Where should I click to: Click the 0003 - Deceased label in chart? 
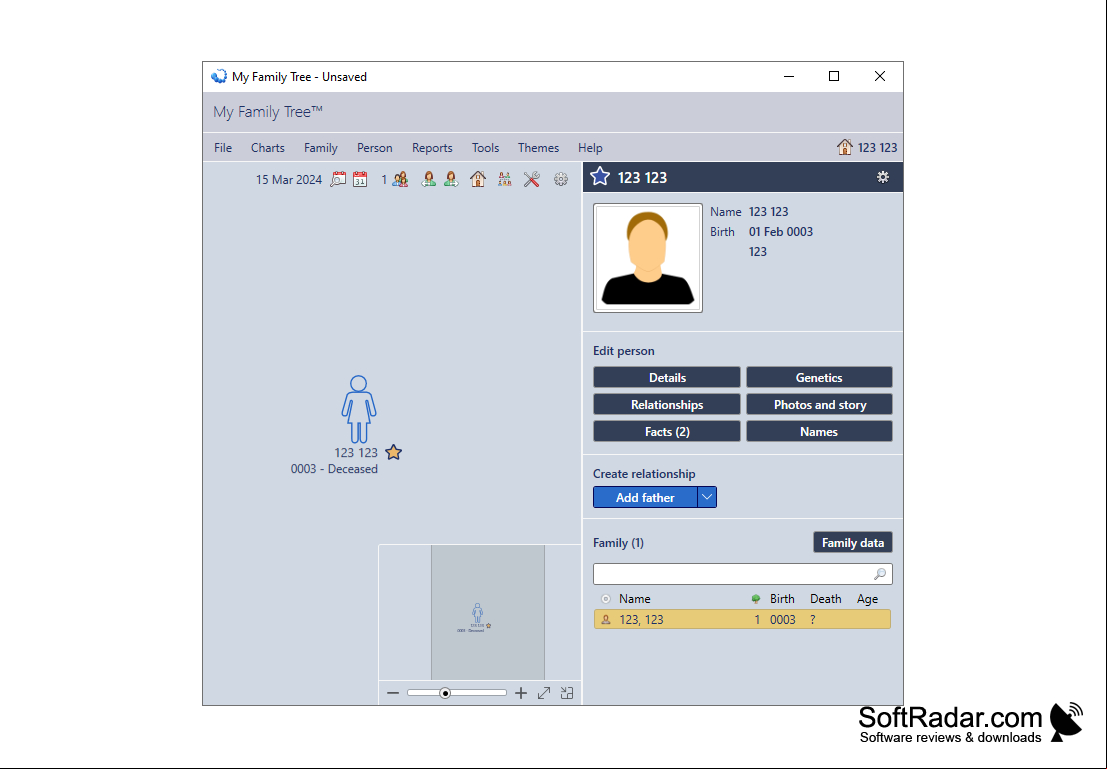(x=334, y=469)
